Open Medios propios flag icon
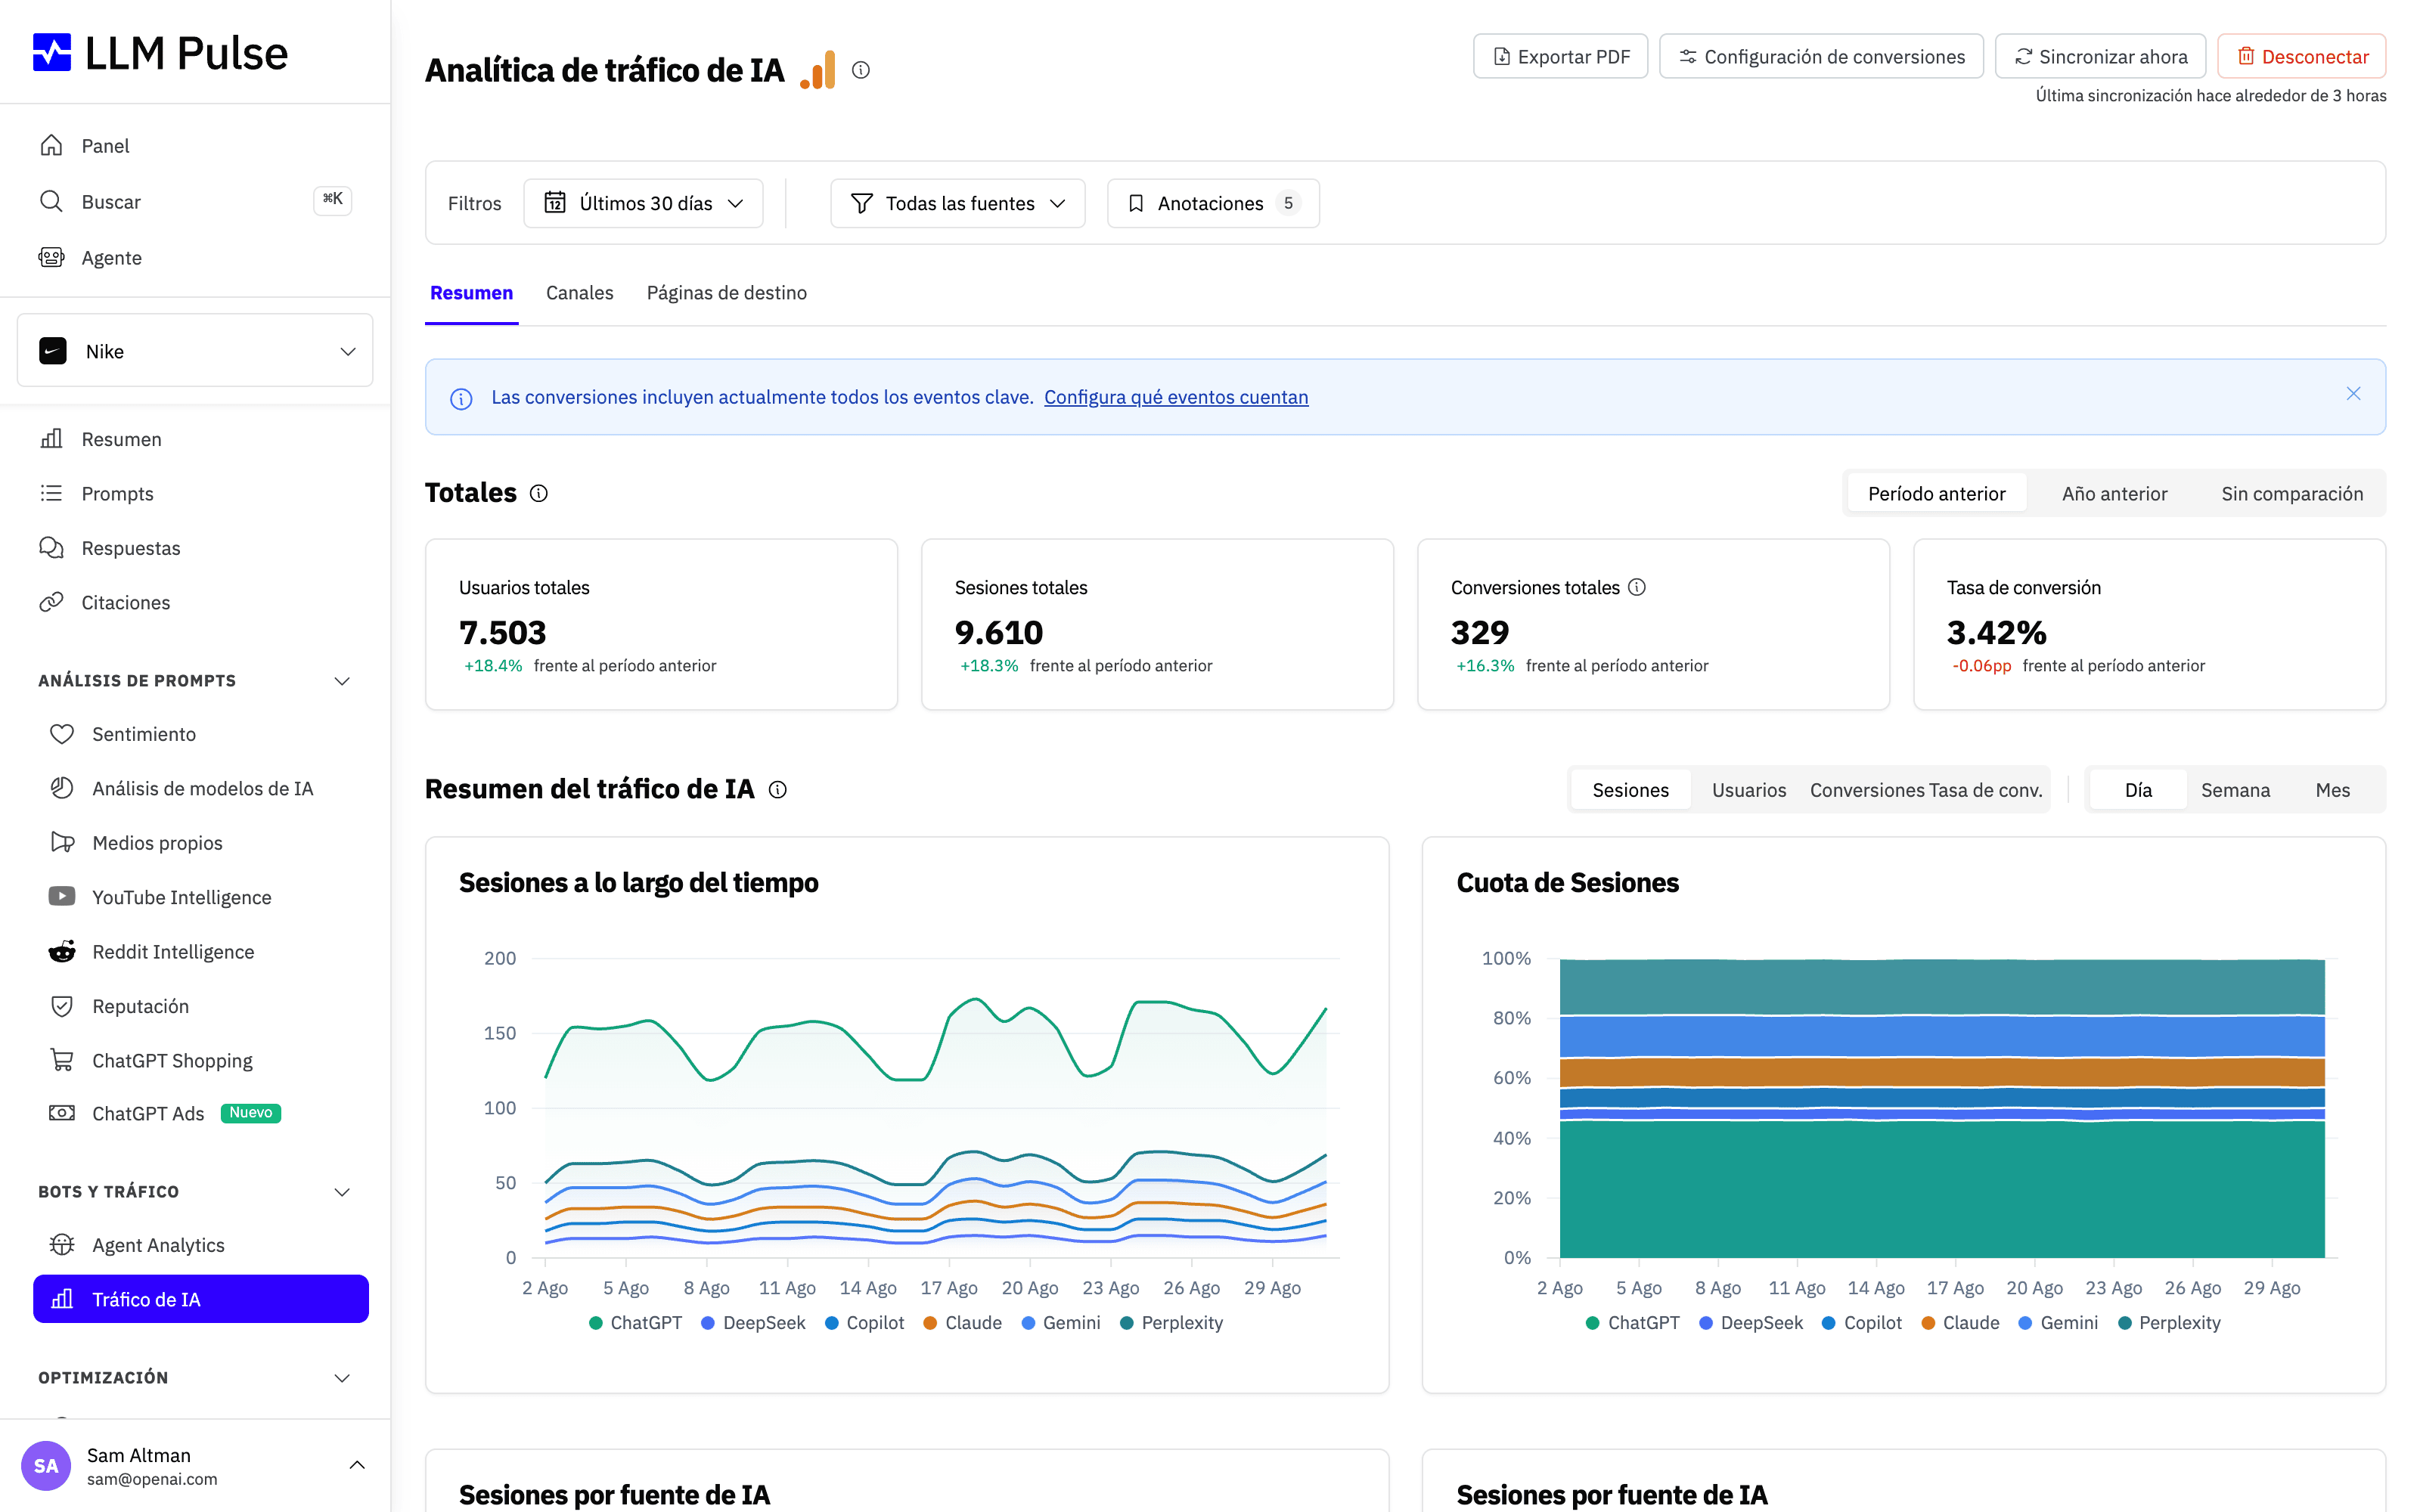The image size is (2420, 1512). tap(62, 842)
